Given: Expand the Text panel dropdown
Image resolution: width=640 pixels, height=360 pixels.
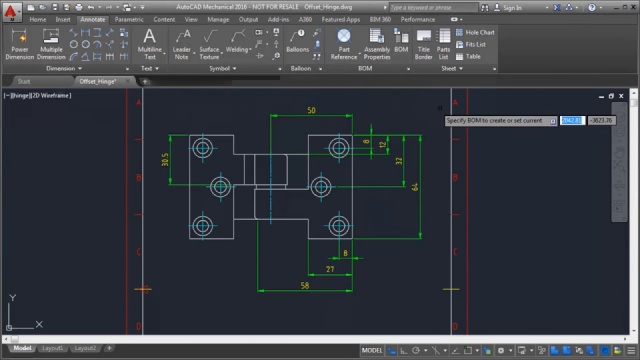Looking at the screenshot, I should tap(157, 69).
